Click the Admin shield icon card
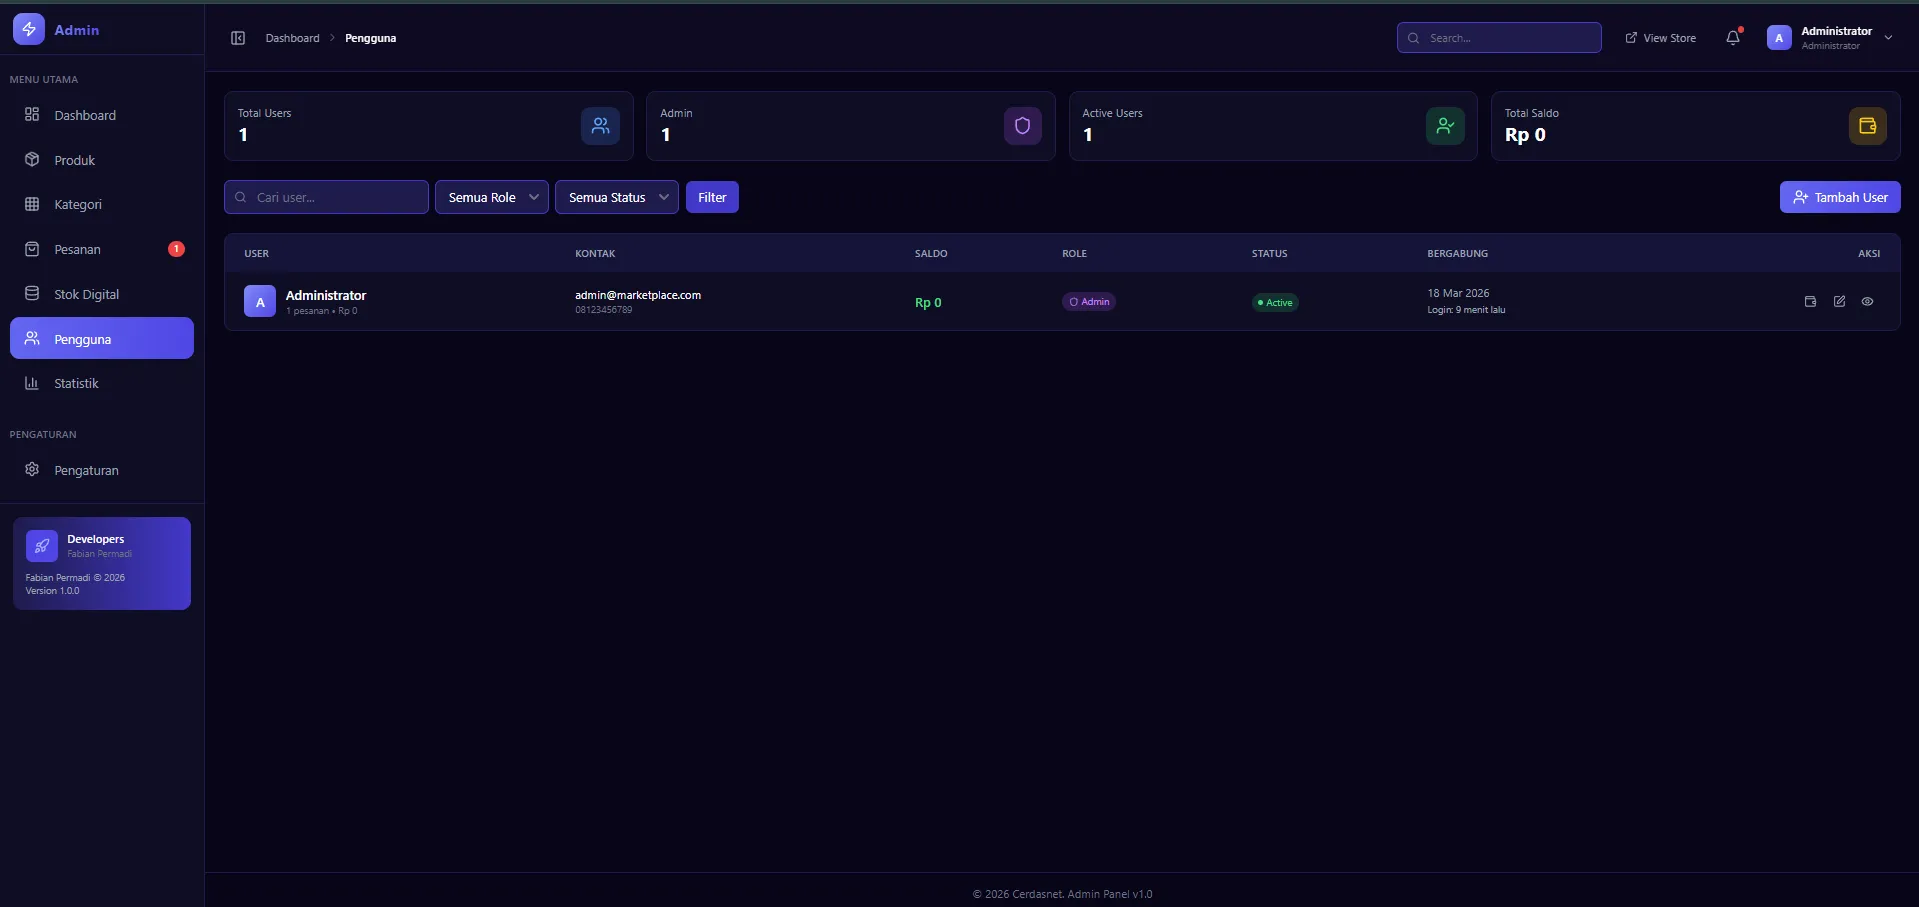This screenshot has width=1919, height=907. coord(1022,126)
